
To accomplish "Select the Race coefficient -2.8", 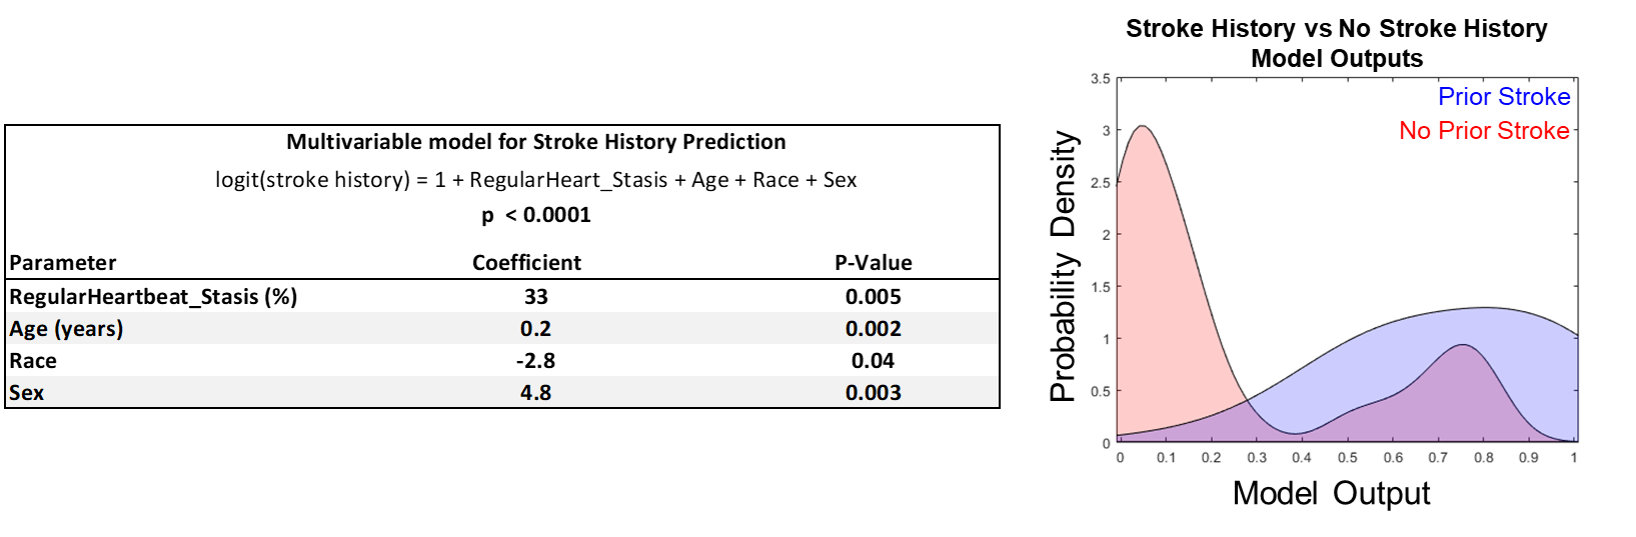I will (536, 361).
